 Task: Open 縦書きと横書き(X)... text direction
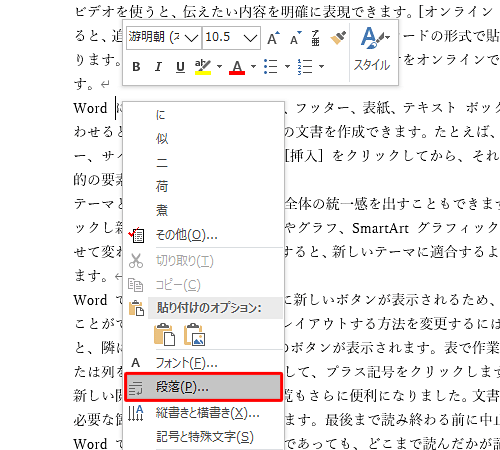point(203,413)
